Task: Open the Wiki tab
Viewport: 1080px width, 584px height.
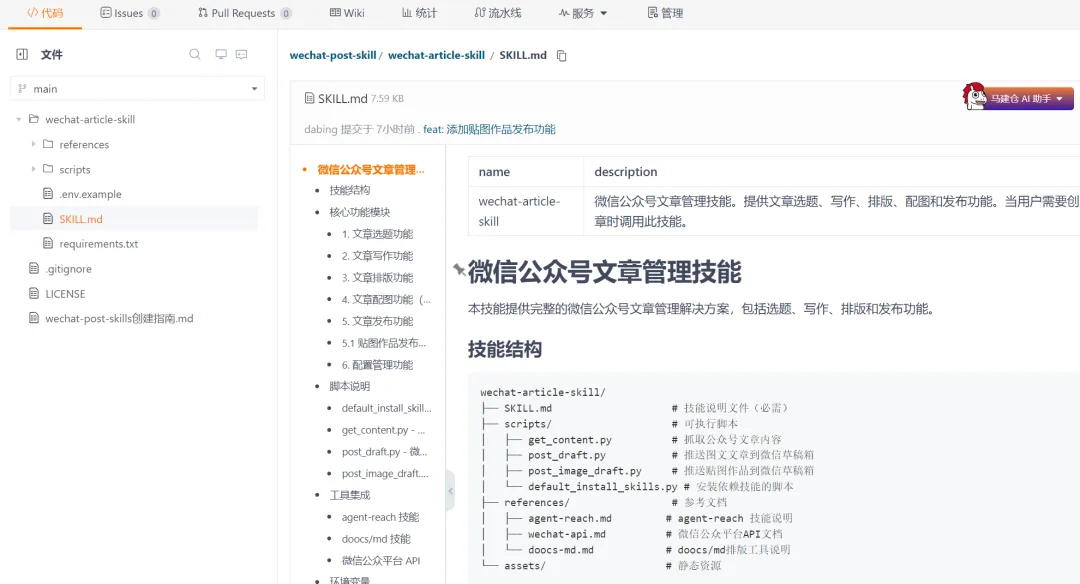Action: tap(347, 13)
